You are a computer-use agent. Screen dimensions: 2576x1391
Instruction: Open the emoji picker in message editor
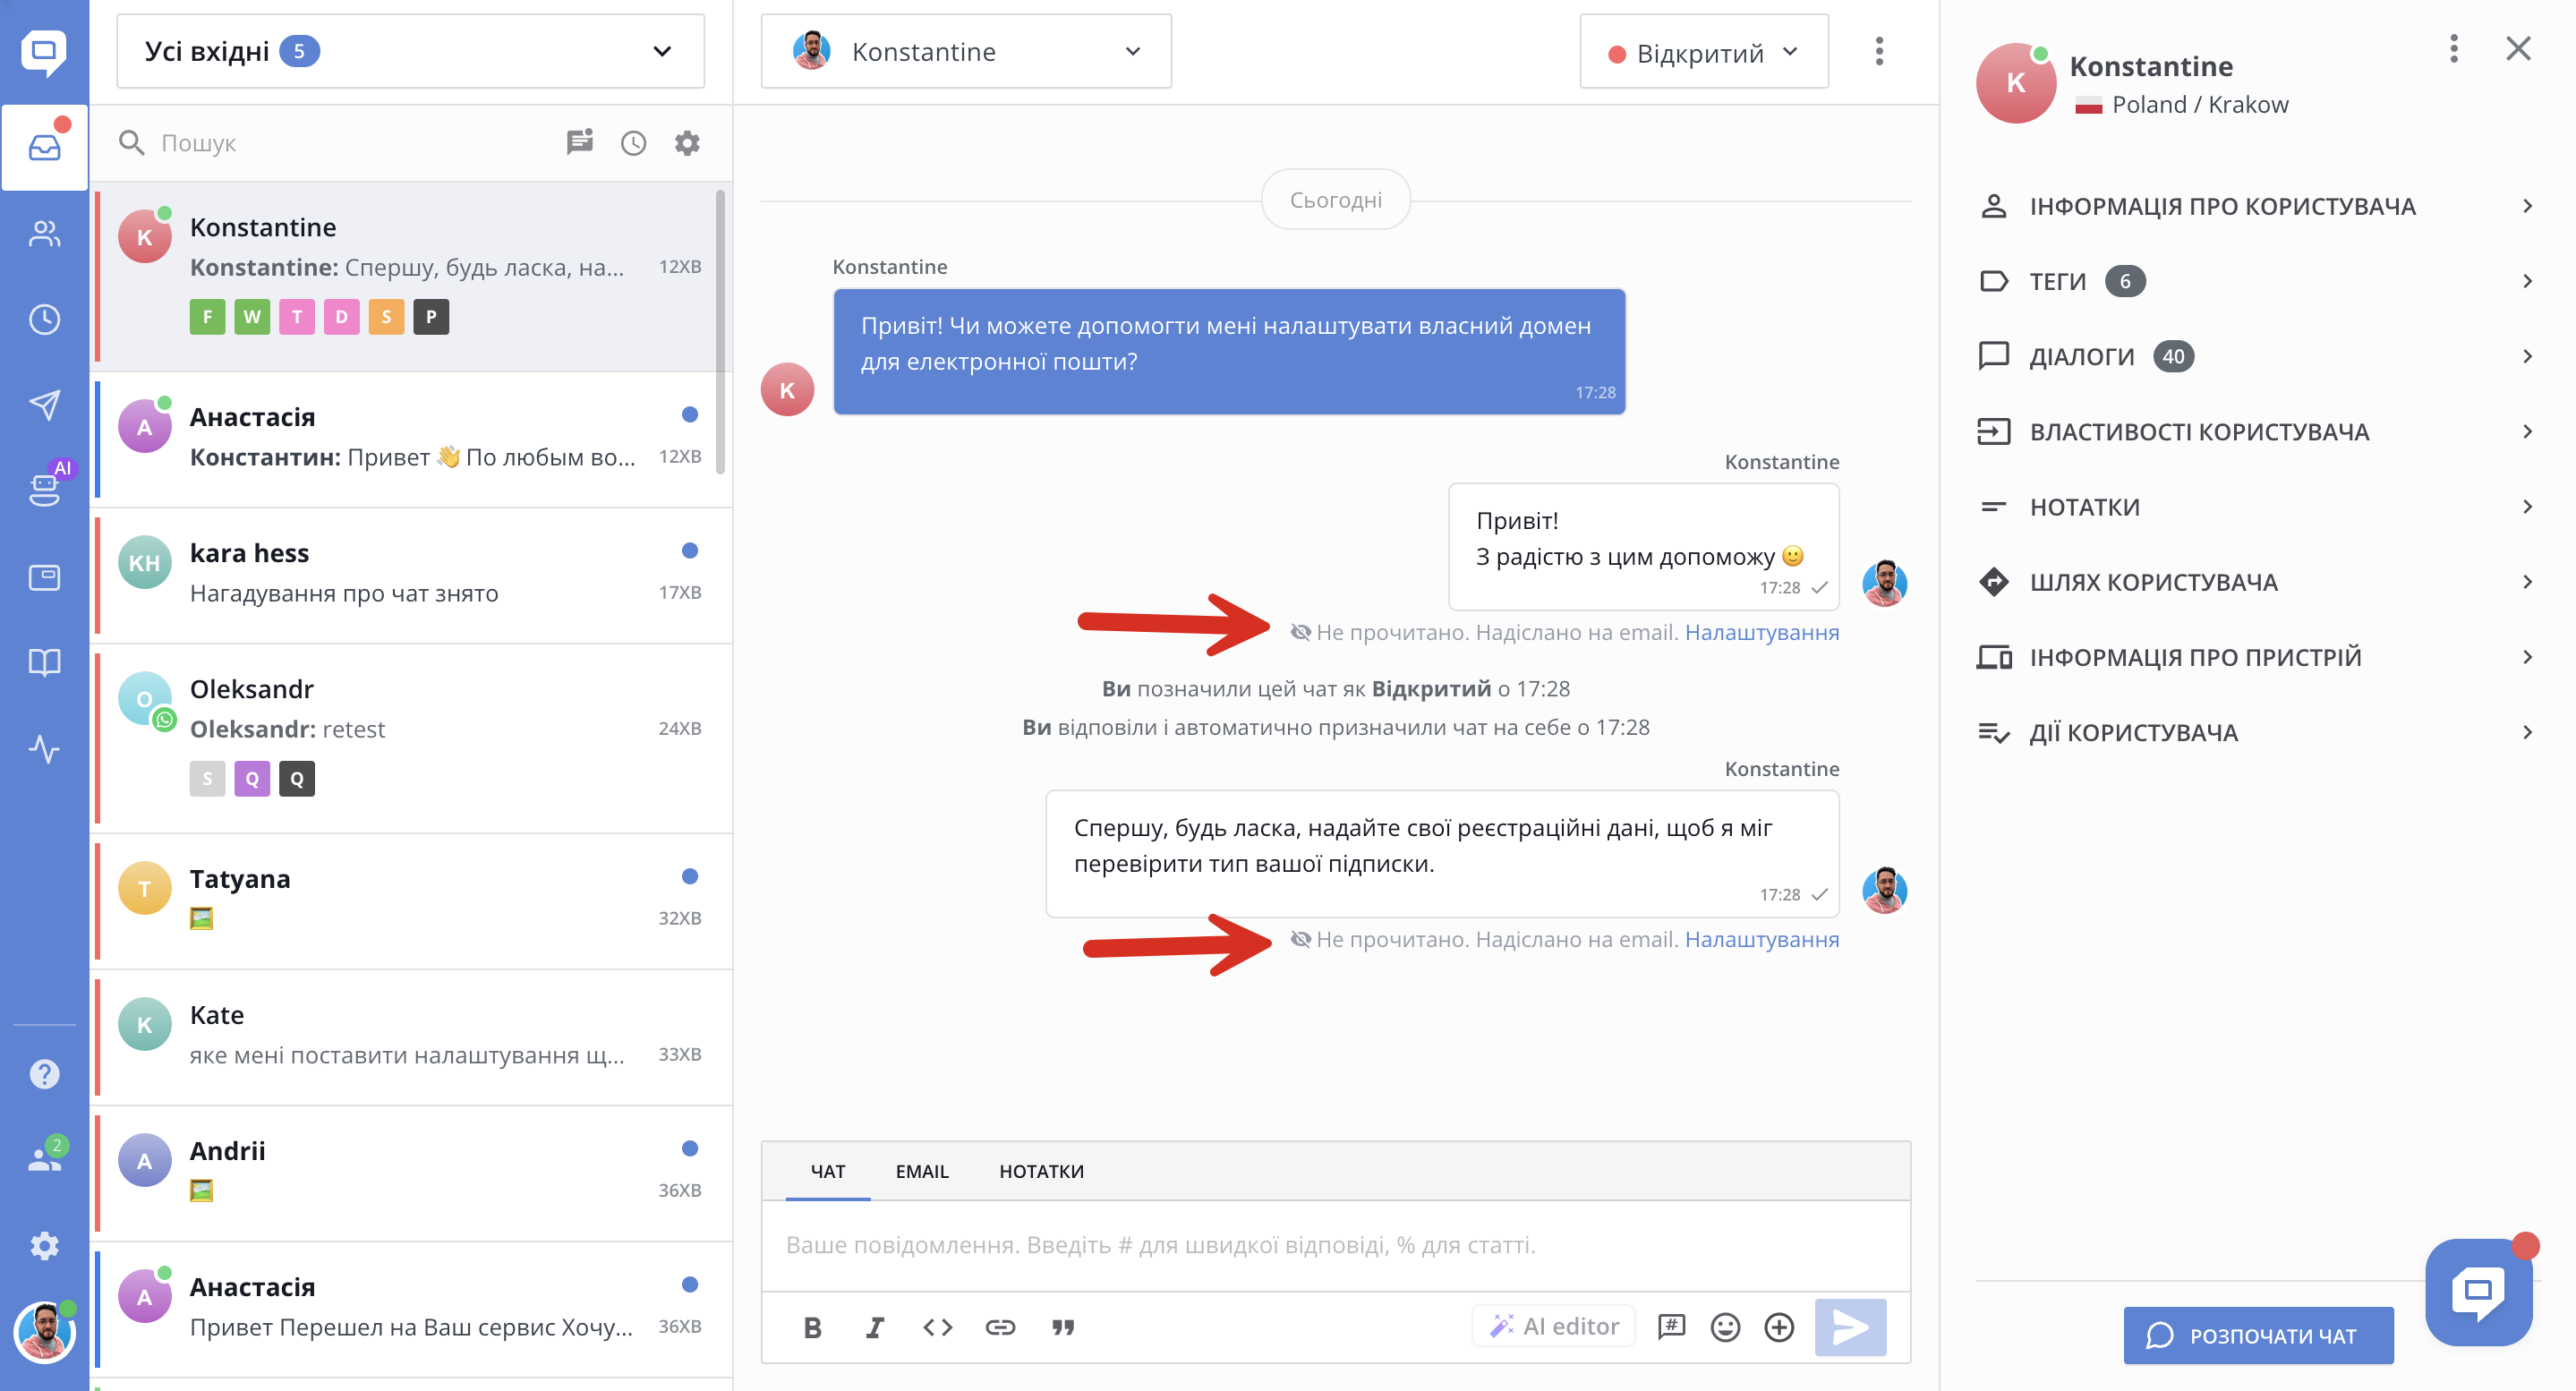coord(1725,1327)
